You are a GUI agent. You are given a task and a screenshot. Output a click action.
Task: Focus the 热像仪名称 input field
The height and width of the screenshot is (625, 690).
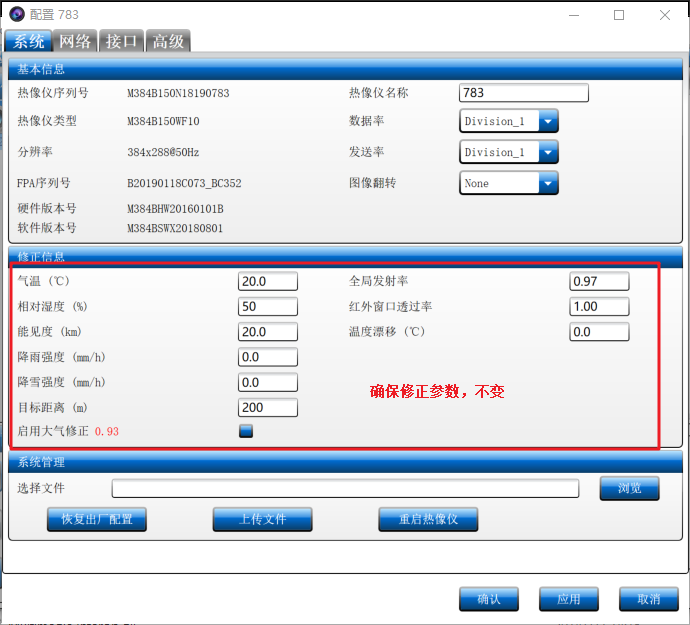523,93
